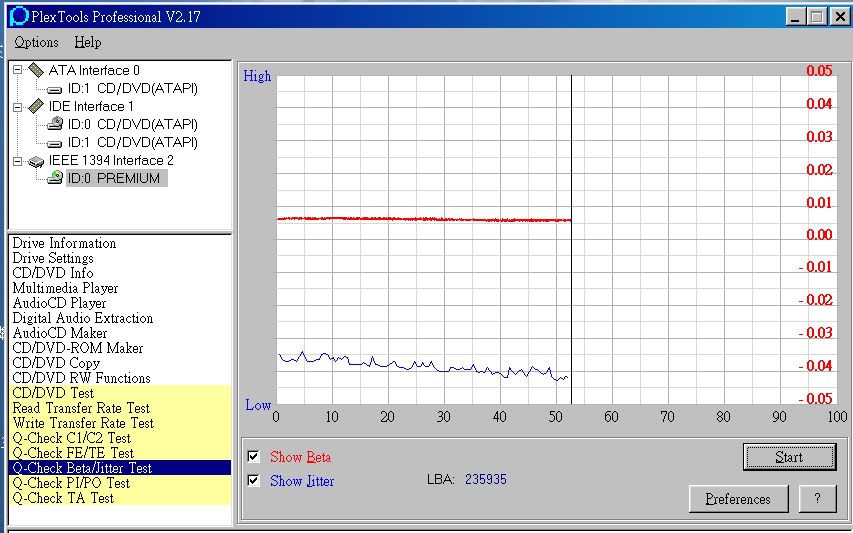853x533 pixels.
Task: Collapse the IDE Interface 1 node
Action: (x=17, y=107)
